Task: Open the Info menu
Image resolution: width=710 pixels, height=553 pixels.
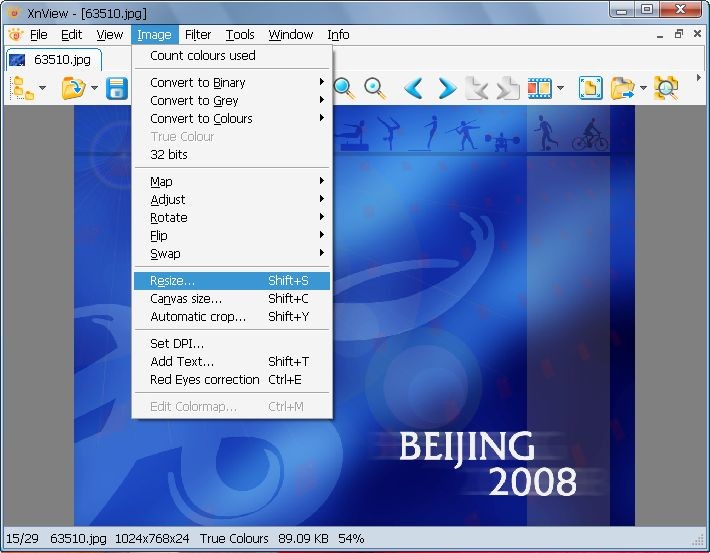Action: [x=338, y=34]
